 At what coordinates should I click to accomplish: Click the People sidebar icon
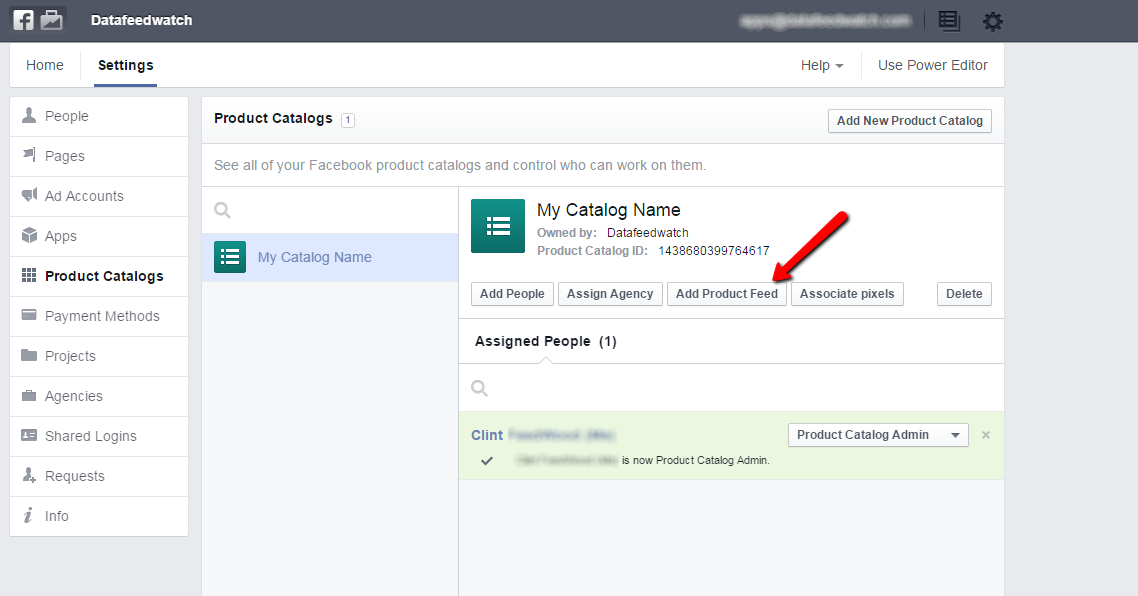pos(29,115)
